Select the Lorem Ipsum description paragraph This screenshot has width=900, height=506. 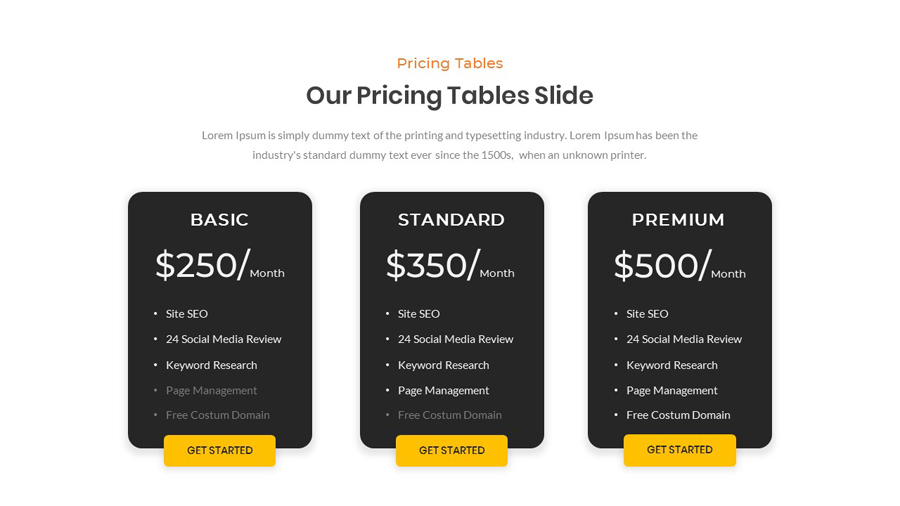pyautogui.click(x=450, y=145)
